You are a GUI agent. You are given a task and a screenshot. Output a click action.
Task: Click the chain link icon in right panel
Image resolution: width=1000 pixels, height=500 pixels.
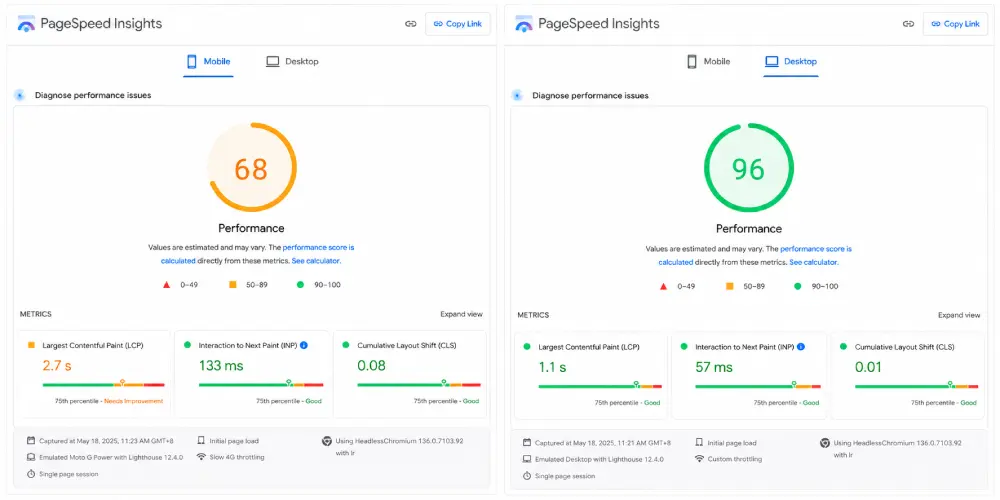coord(908,24)
